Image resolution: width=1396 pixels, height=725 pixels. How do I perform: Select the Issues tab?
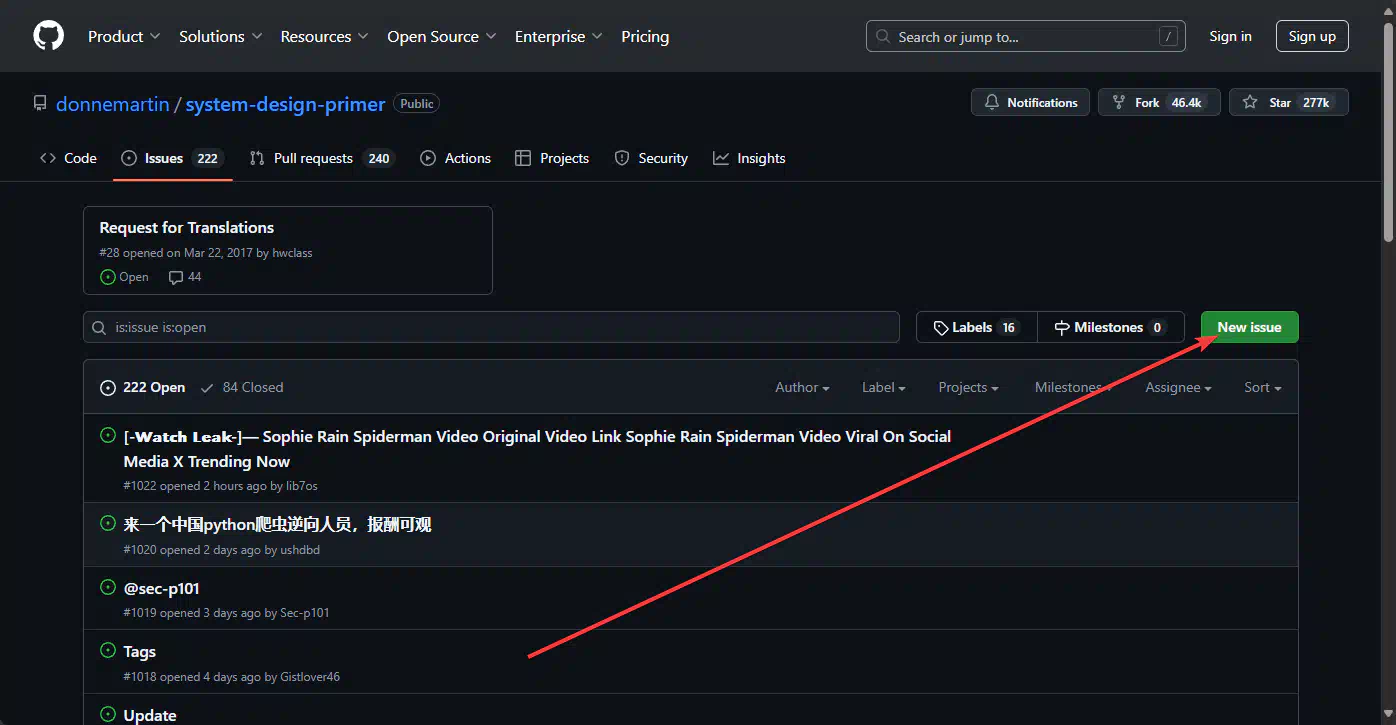(172, 158)
